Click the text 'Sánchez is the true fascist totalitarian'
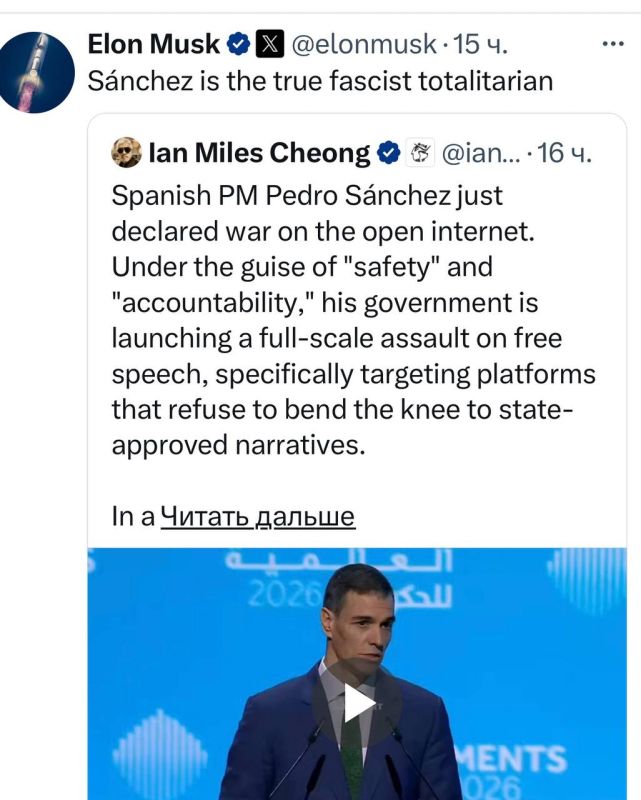 (320, 81)
